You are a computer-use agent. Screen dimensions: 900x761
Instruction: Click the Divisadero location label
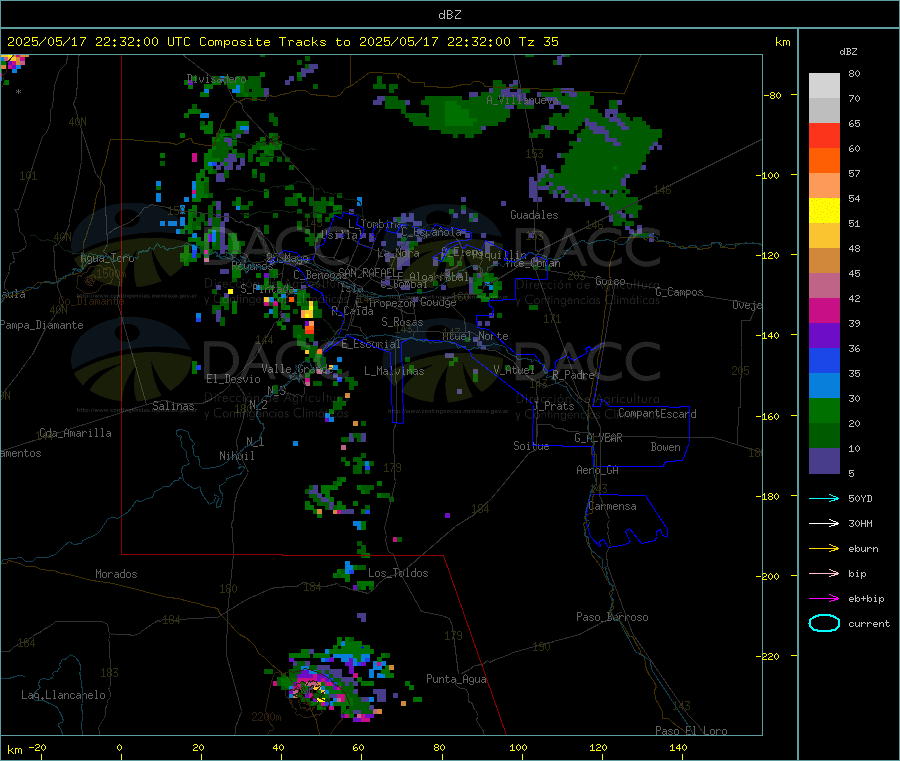[216, 79]
